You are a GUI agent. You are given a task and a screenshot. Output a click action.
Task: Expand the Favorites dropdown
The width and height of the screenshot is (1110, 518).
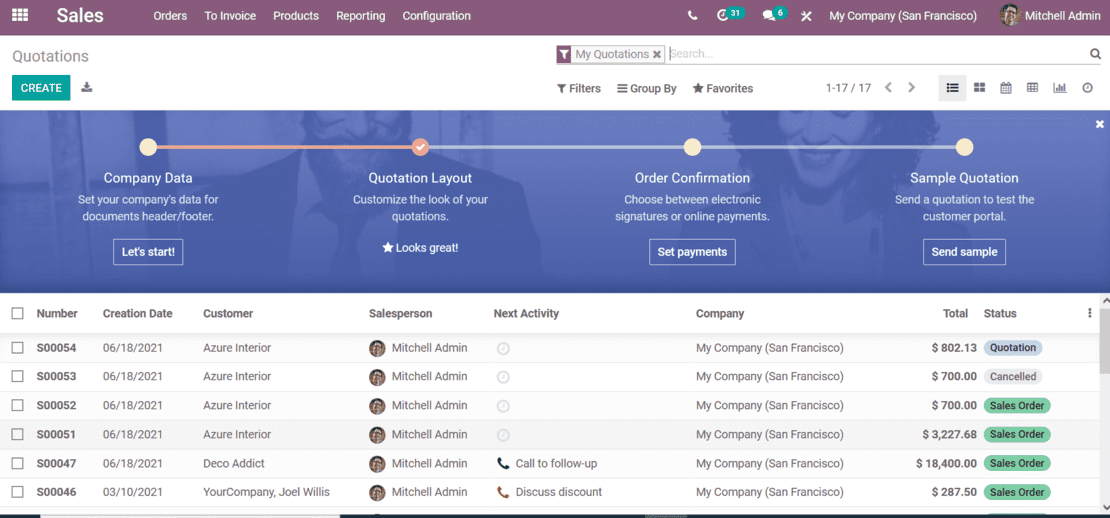[723, 89]
